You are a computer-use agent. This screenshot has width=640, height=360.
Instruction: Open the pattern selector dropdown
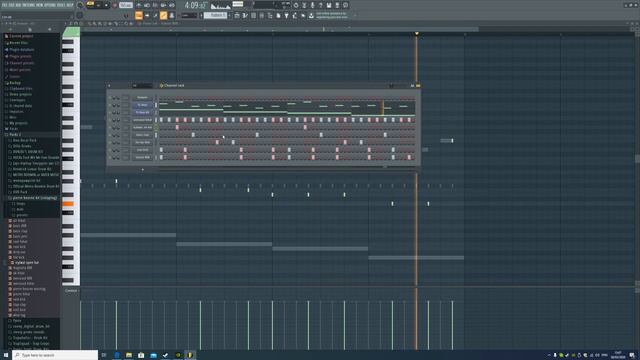(215, 16)
